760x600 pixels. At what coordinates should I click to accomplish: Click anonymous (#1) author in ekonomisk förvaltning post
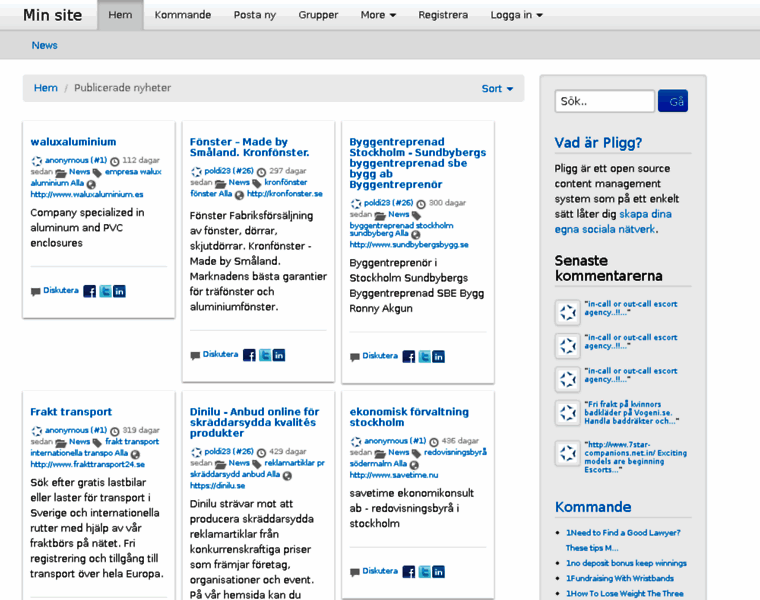[x=395, y=441]
